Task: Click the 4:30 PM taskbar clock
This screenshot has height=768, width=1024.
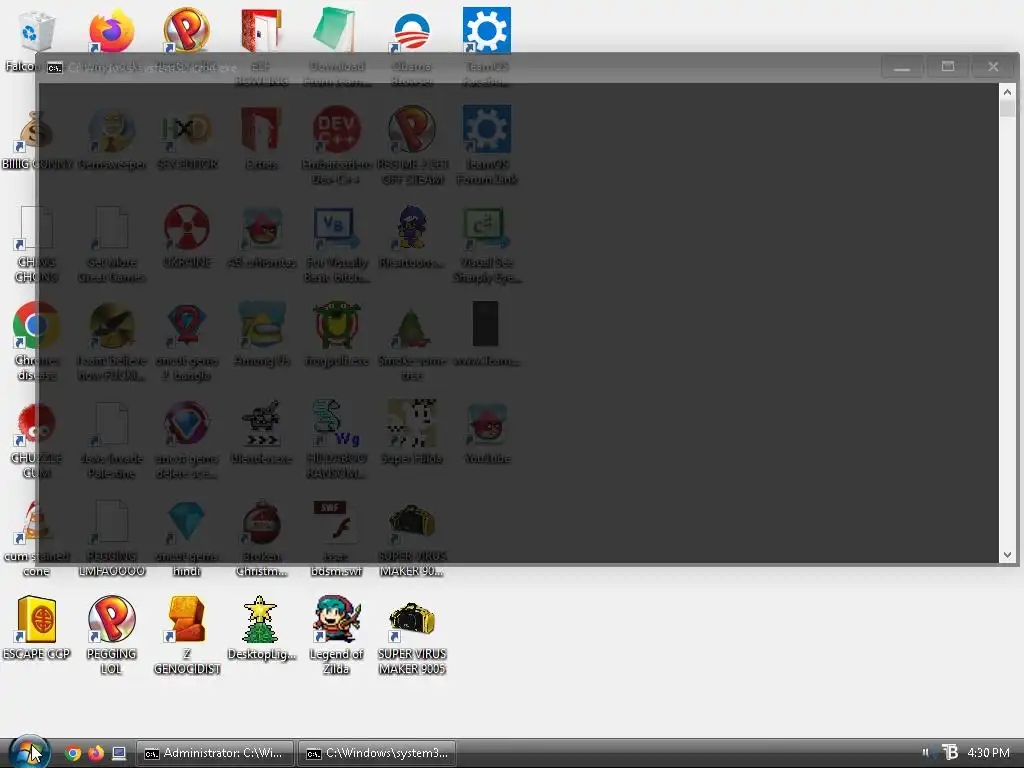Action: click(988, 752)
